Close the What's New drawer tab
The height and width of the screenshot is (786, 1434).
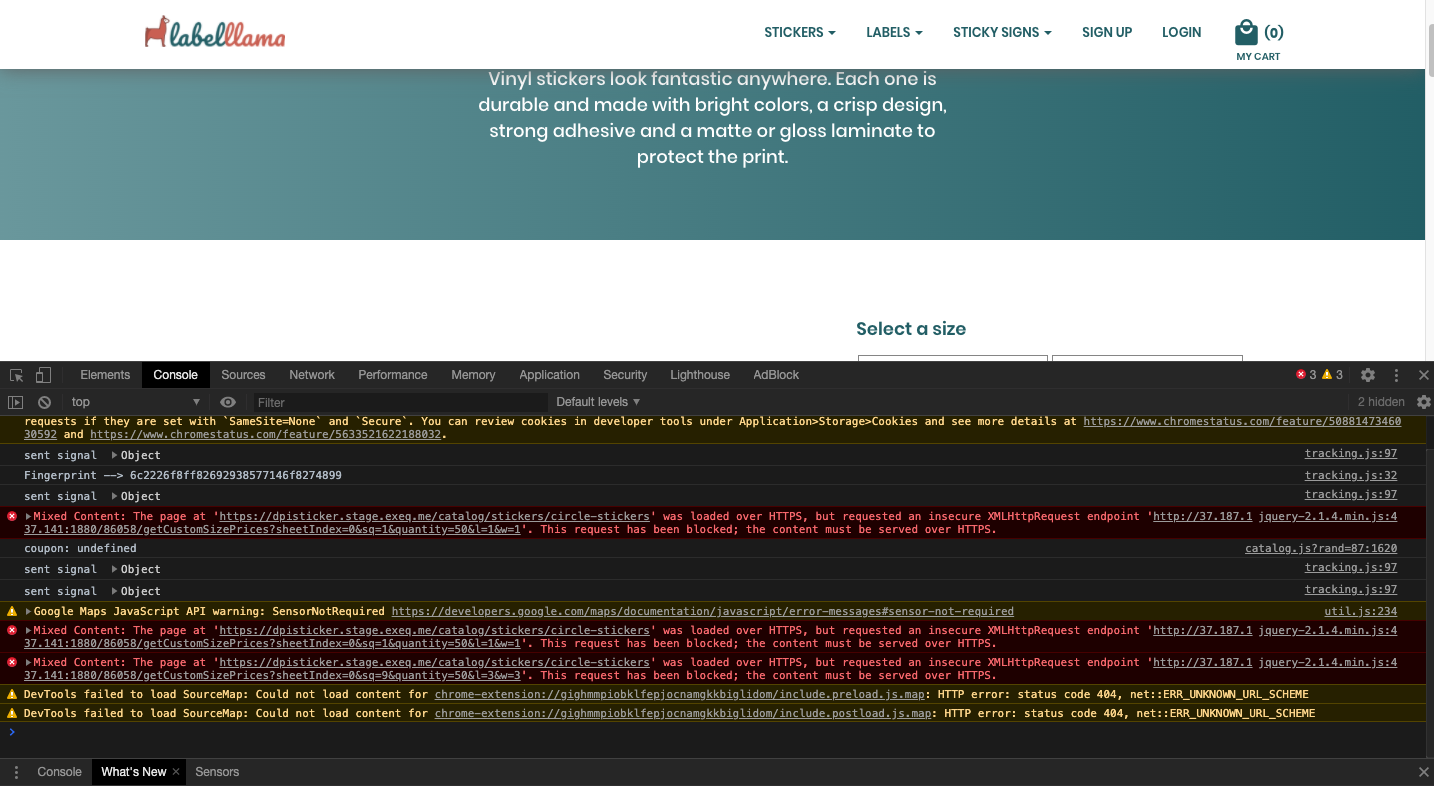point(176,772)
